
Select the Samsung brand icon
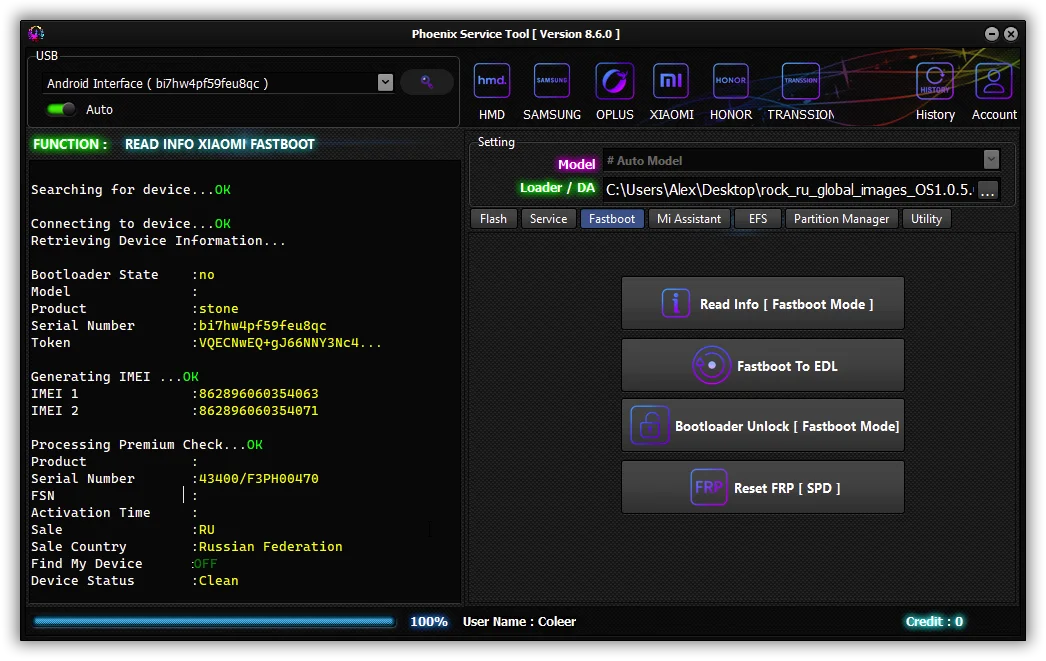pos(552,82)
